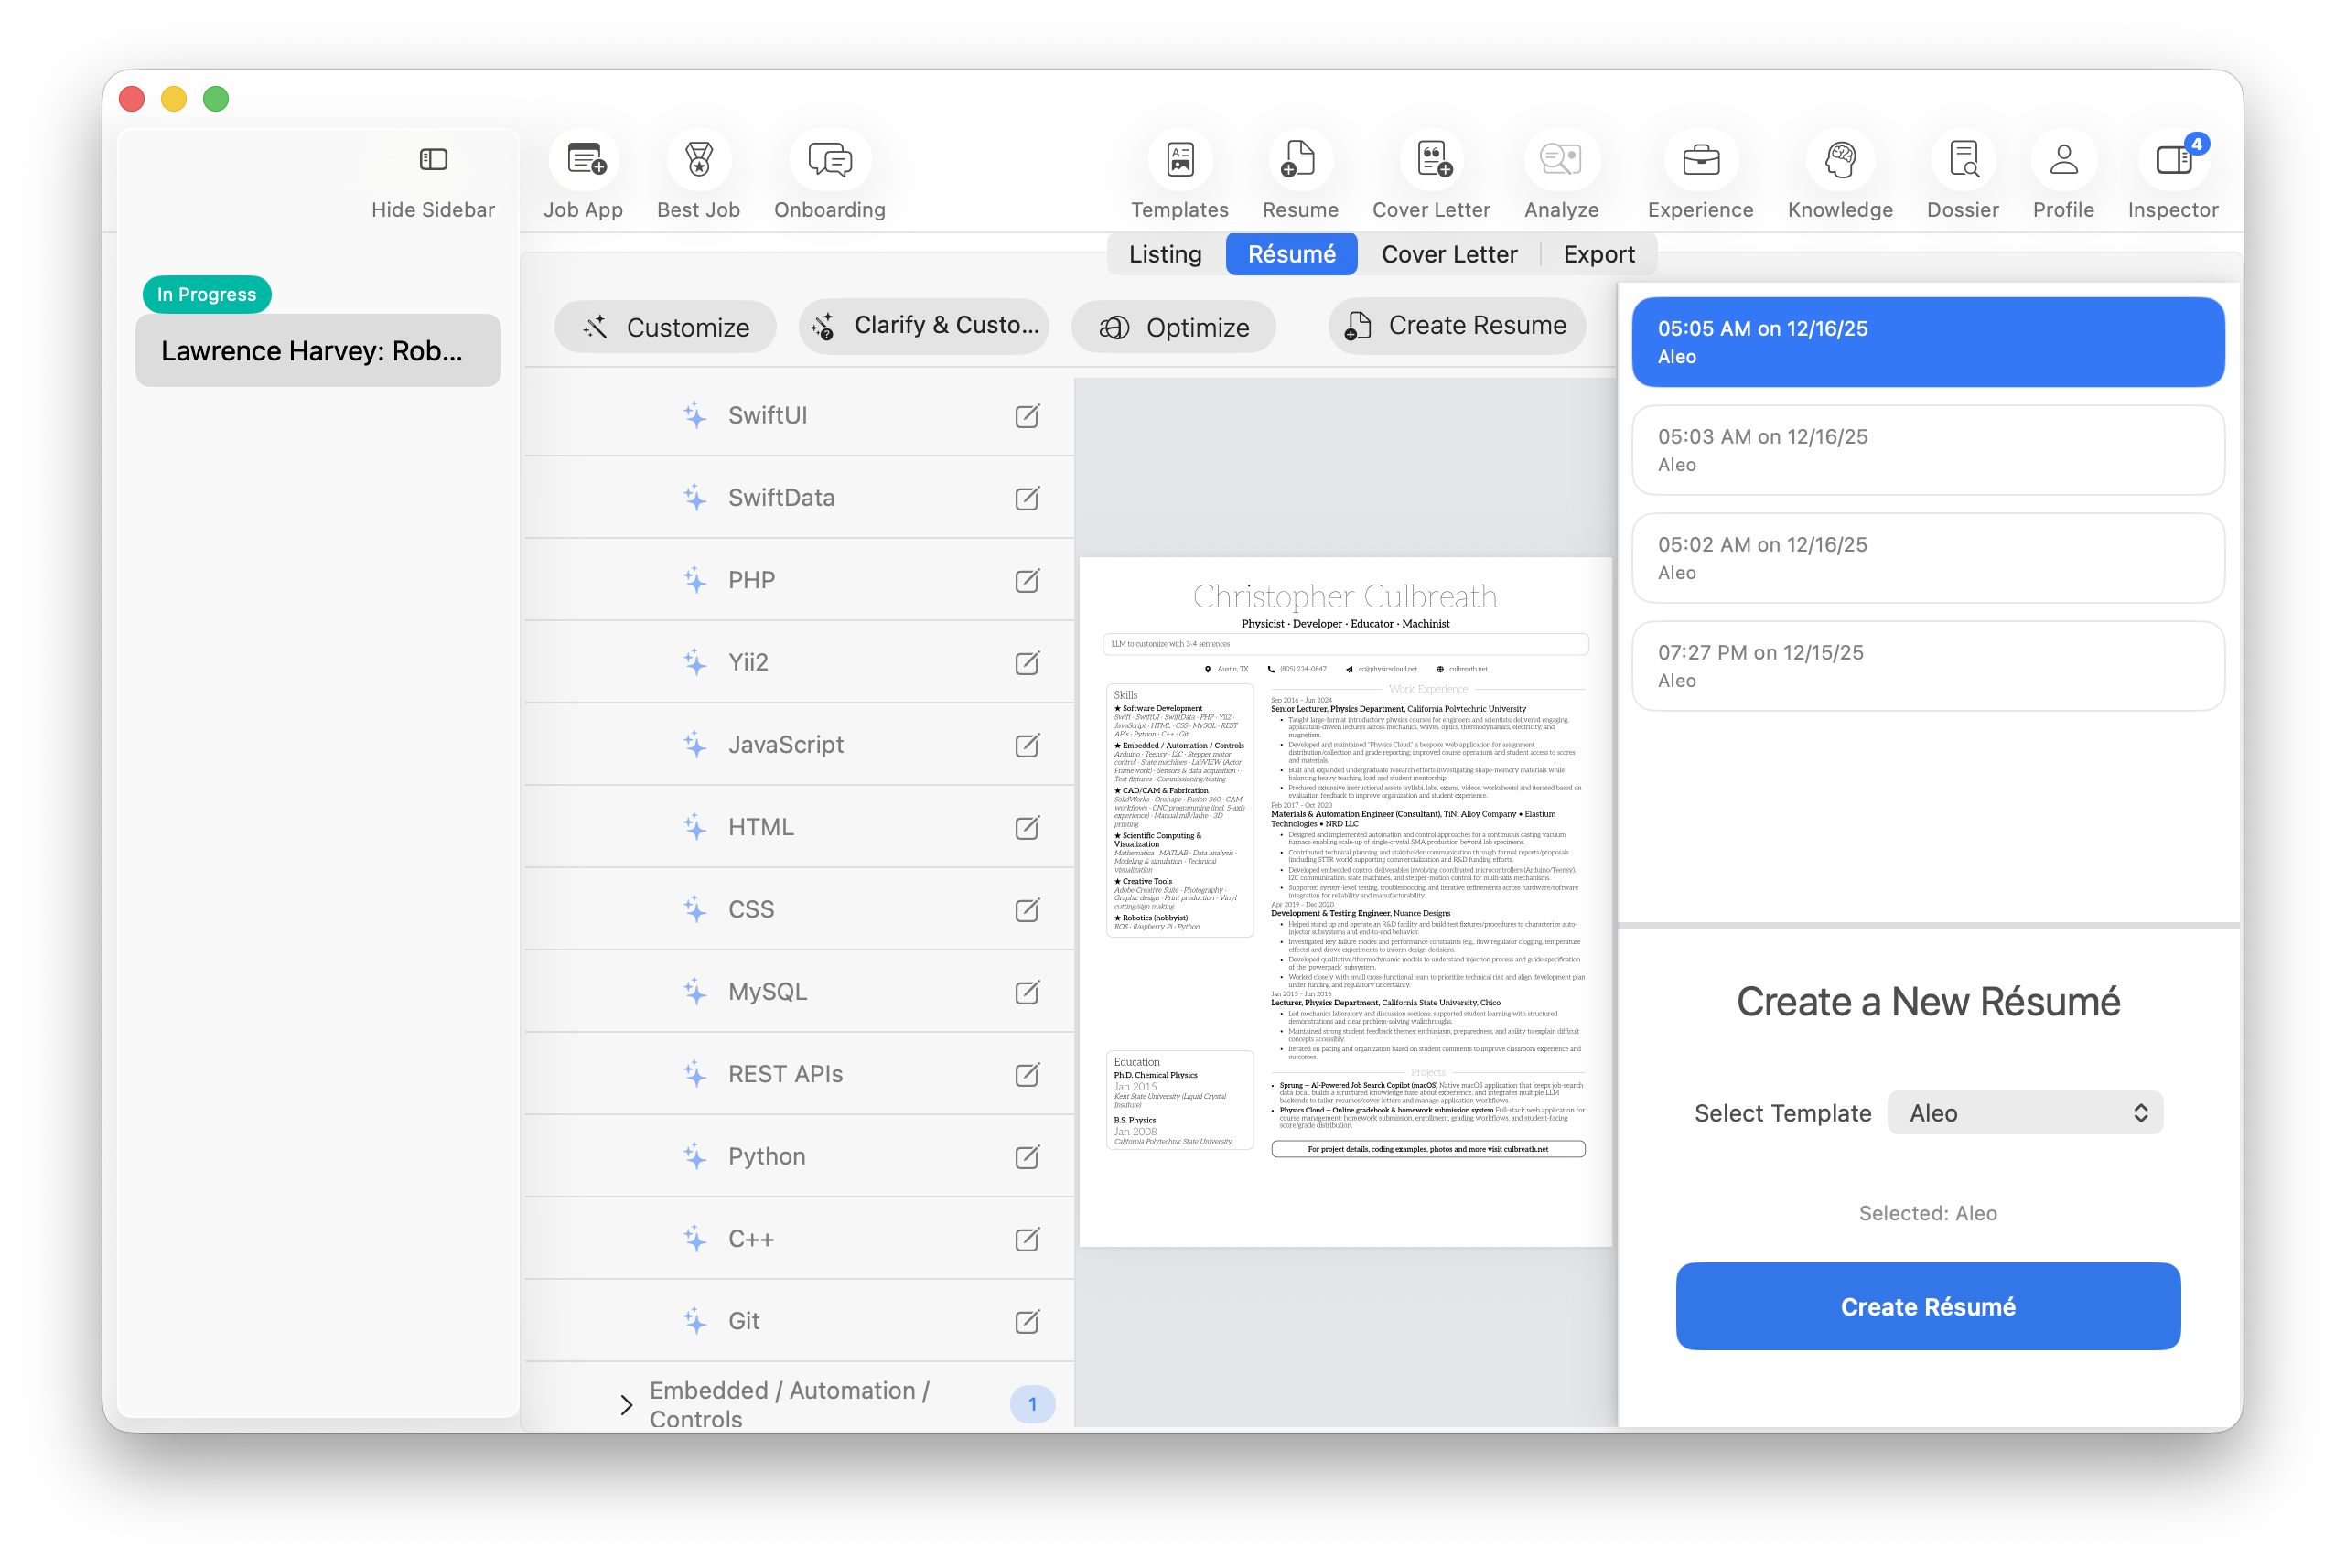Image resolution: width=2346 pixels, height=1568 pixels.
Task: Edit the SwiftUI skill entry
Action: coord(1027,416)
